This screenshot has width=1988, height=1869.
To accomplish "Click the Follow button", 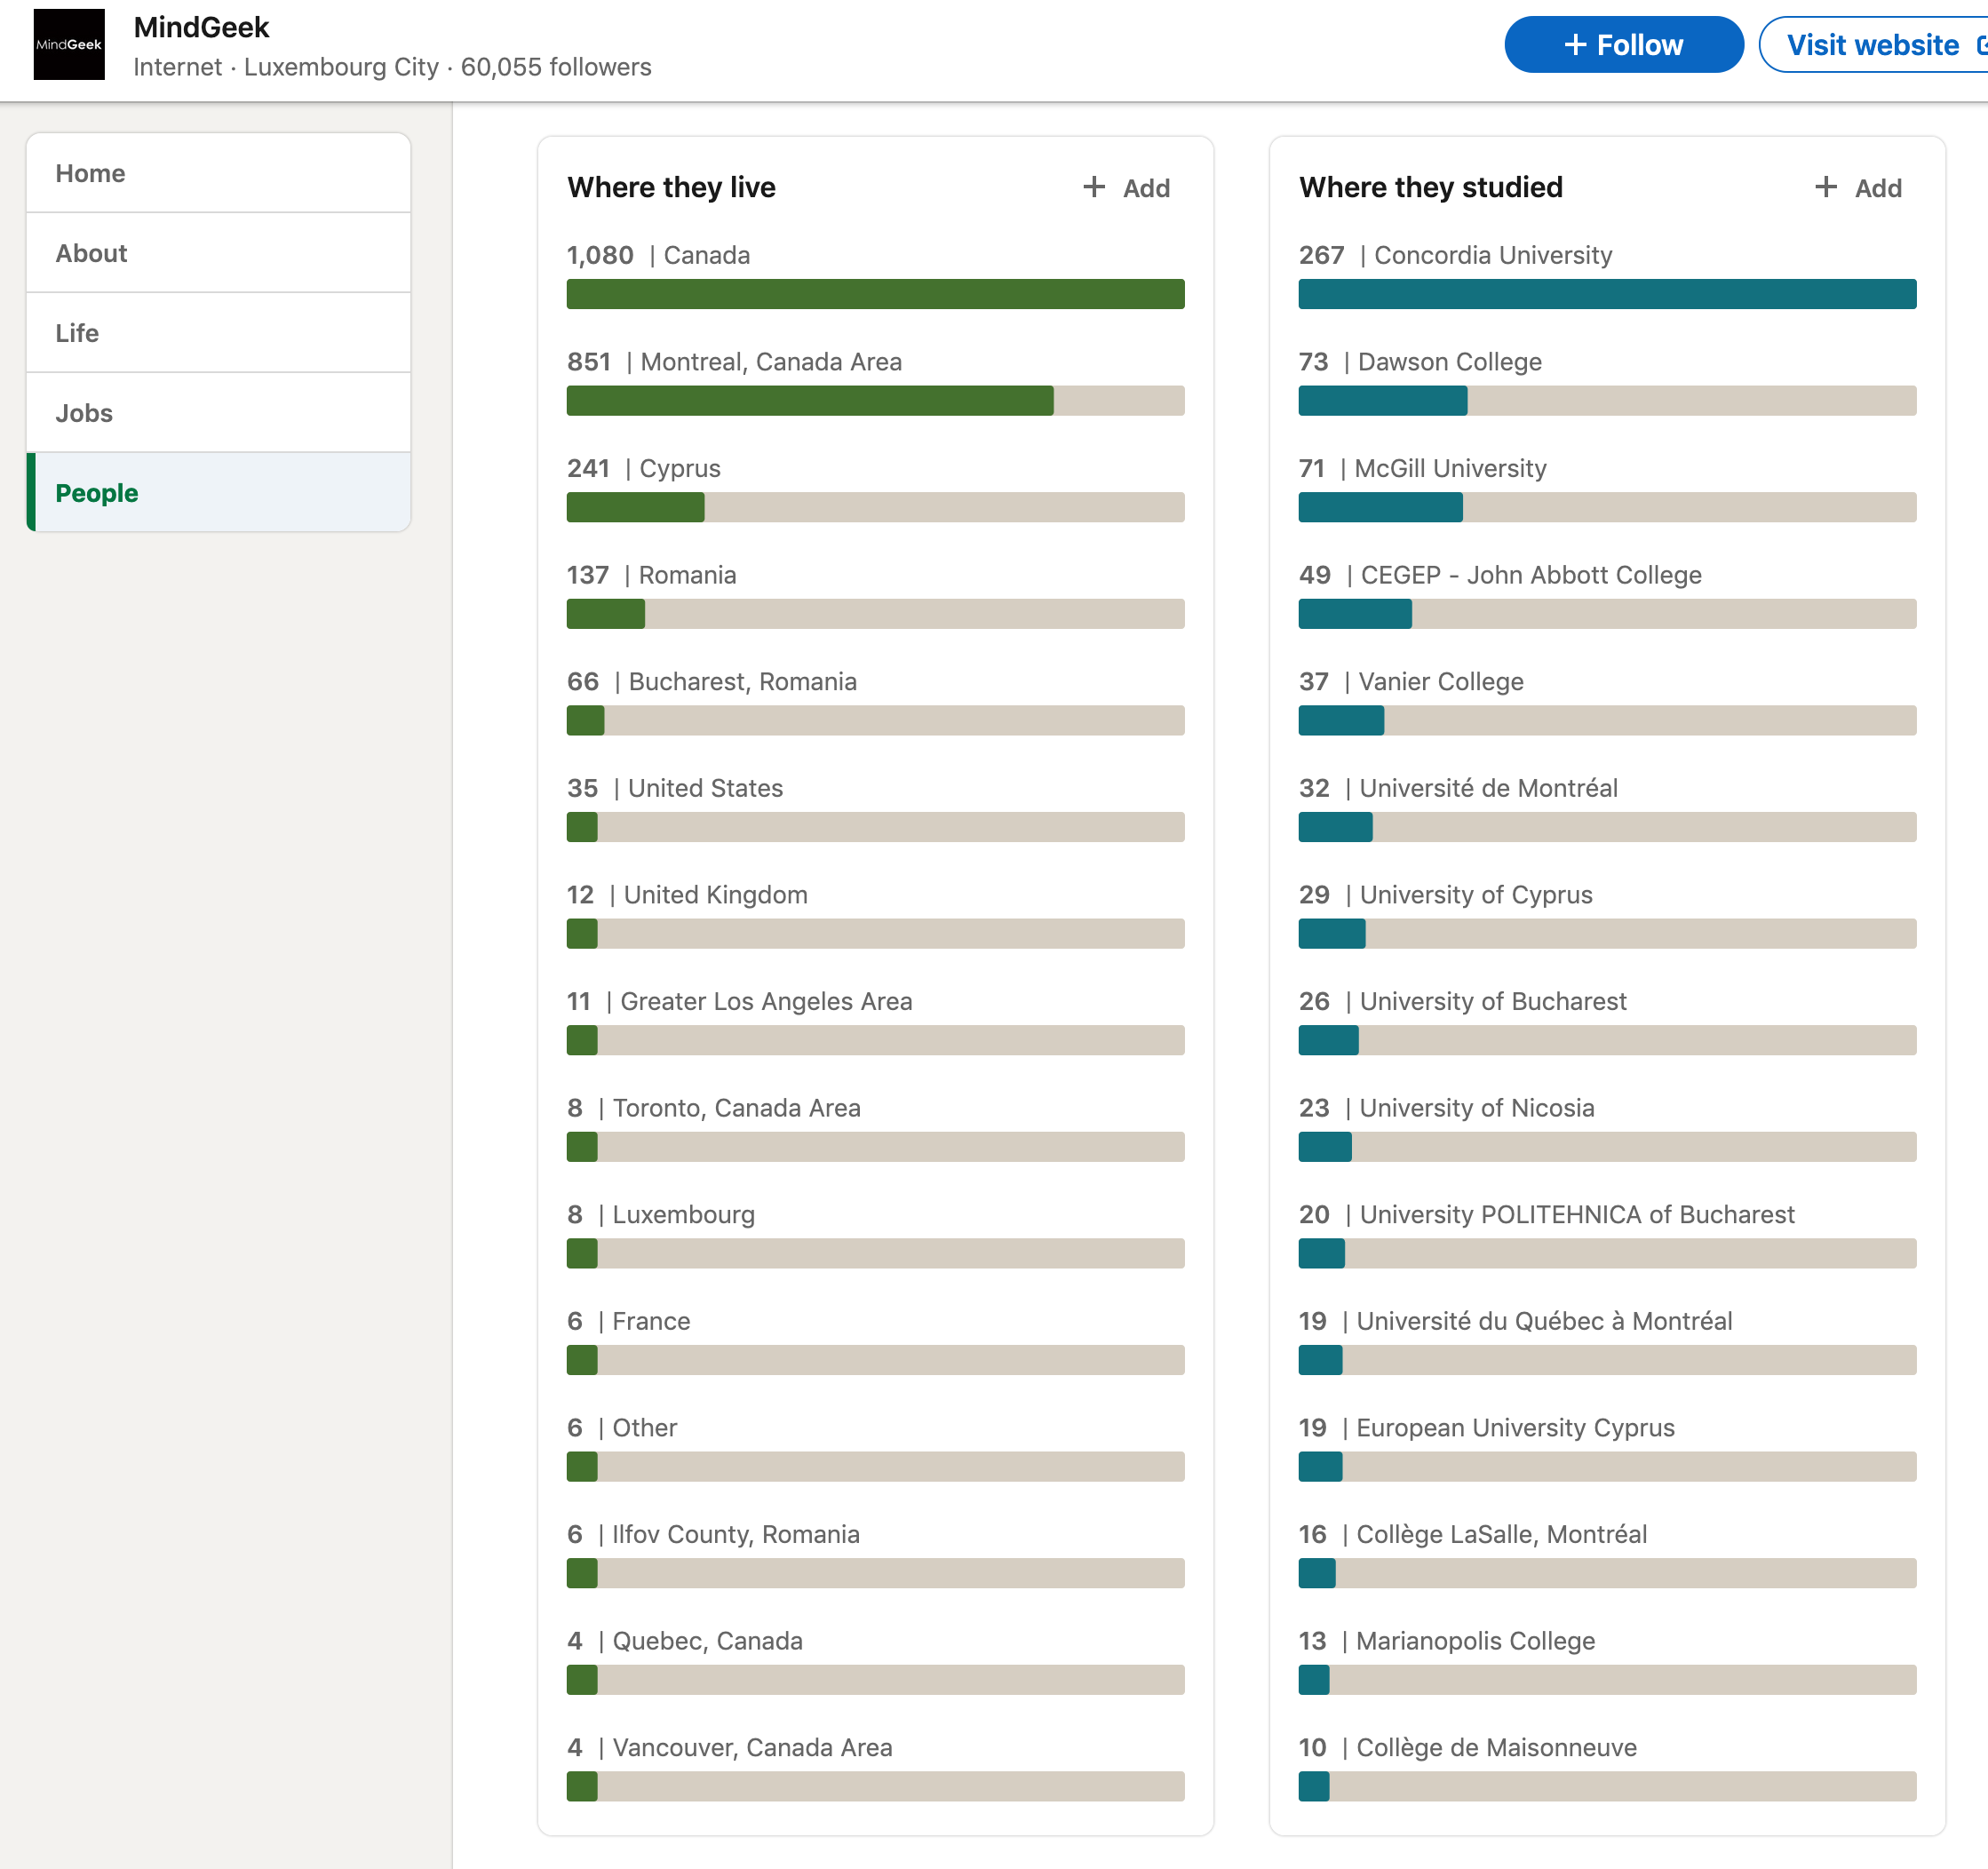I will click(x=1623, y=45).
